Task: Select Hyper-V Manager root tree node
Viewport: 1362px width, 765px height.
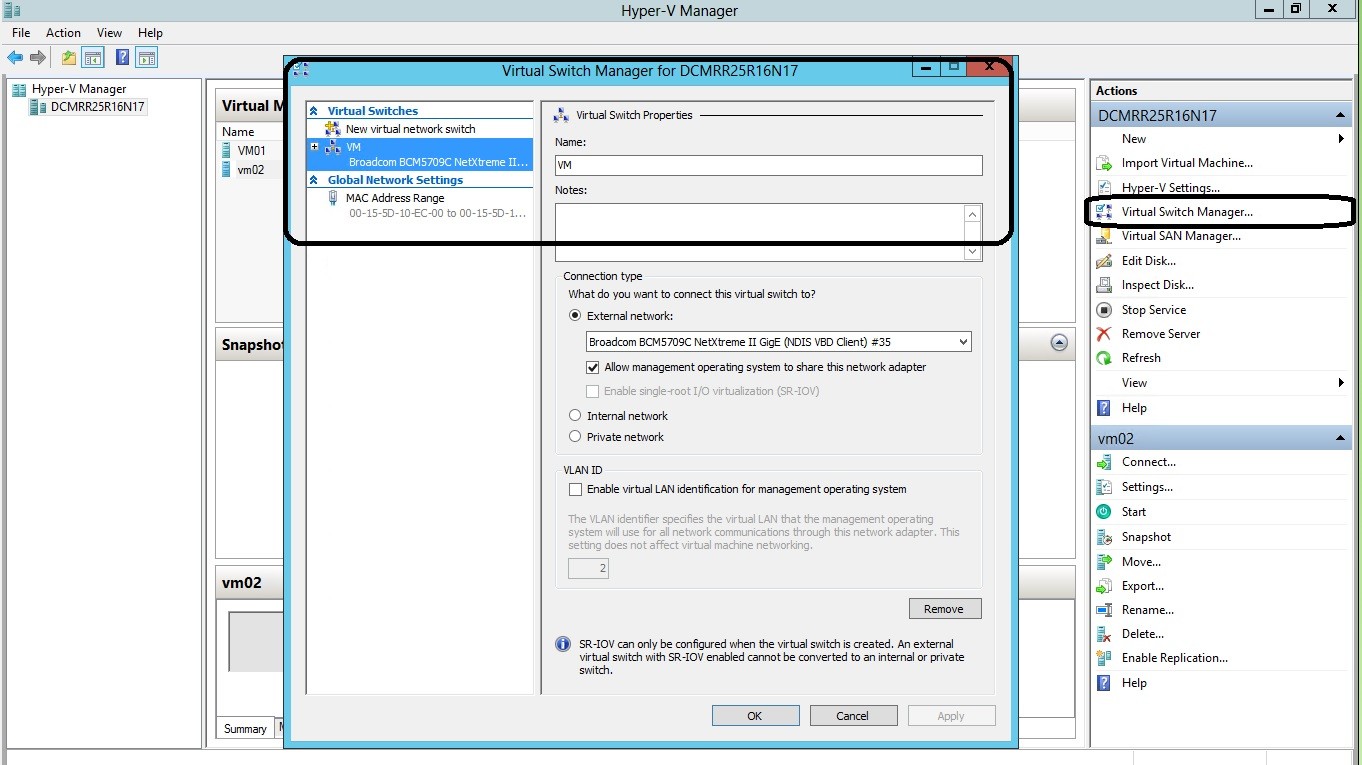Action: (x=79, y=89)
